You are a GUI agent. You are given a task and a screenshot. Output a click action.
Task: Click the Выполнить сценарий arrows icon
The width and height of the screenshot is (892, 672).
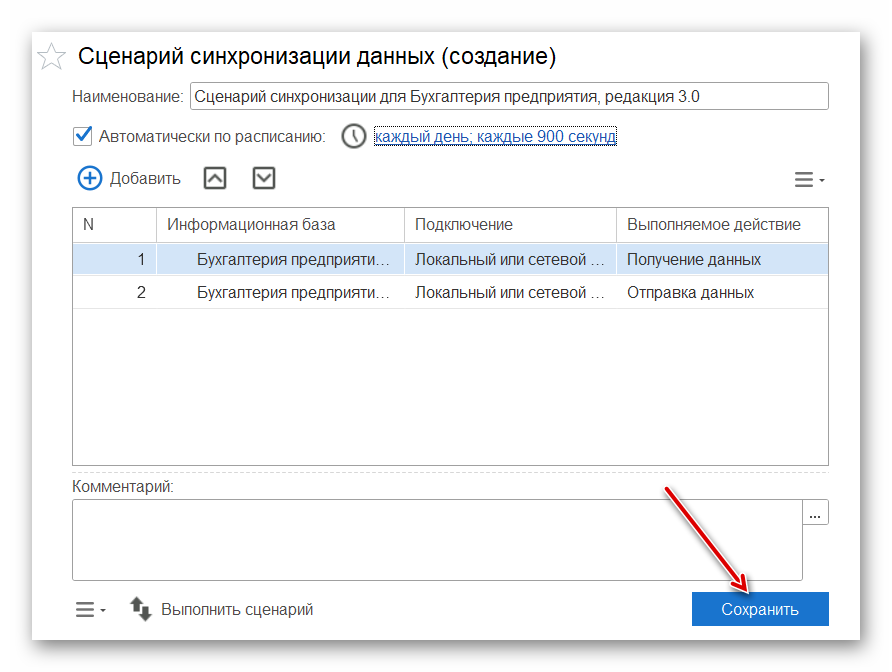pos(141,609)
